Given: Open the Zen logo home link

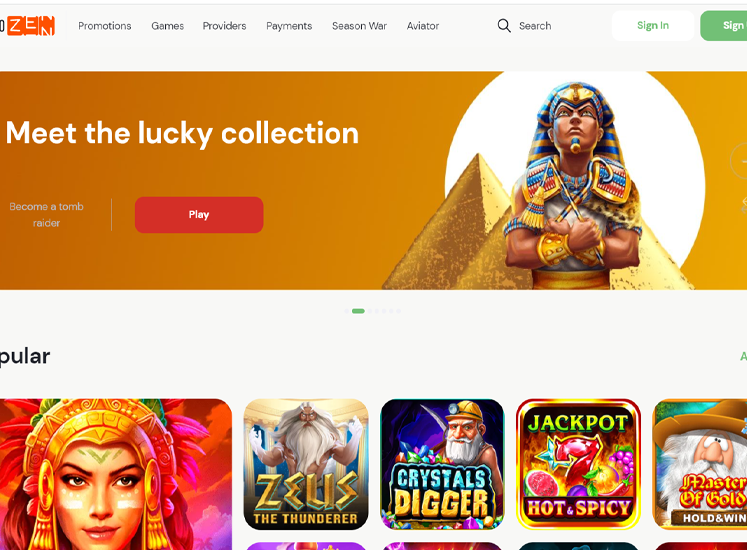Looking at the screenshot, I should [28, 26].
